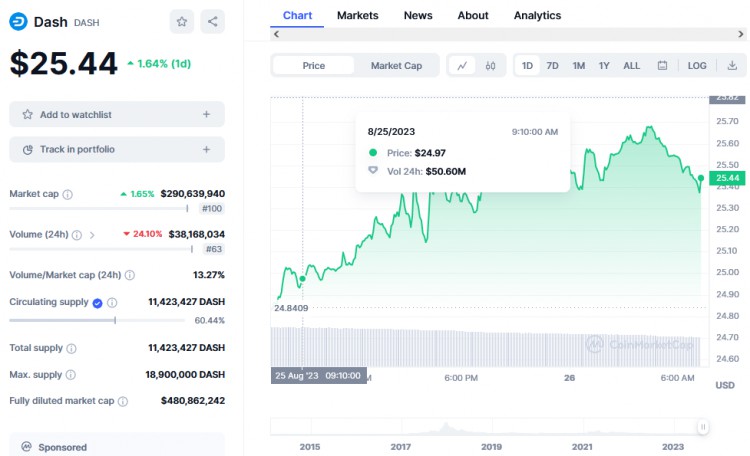Open the share icon button
This screenshot has width=750, height=456.
click(x=212, y=22)
